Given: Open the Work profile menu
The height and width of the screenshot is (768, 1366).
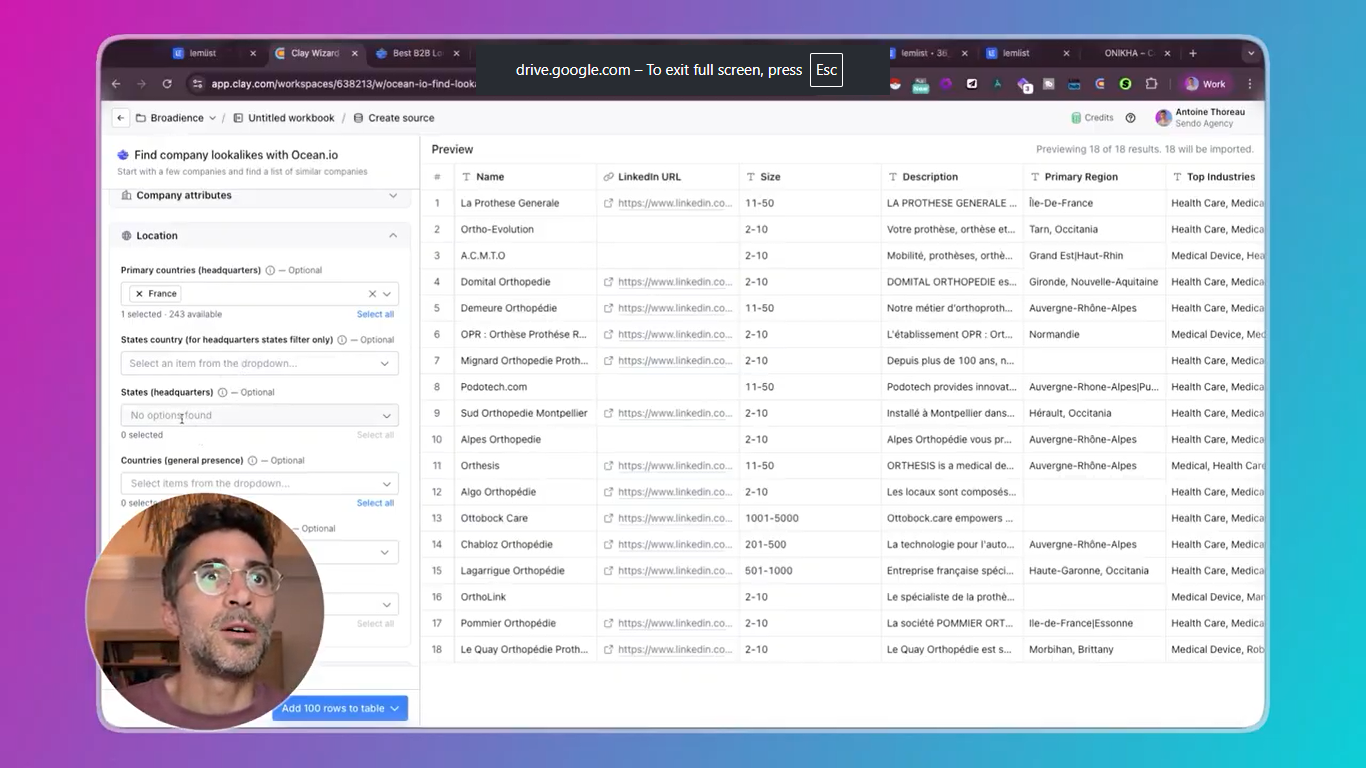Looking at the screenshot, I should point(1204,84).
